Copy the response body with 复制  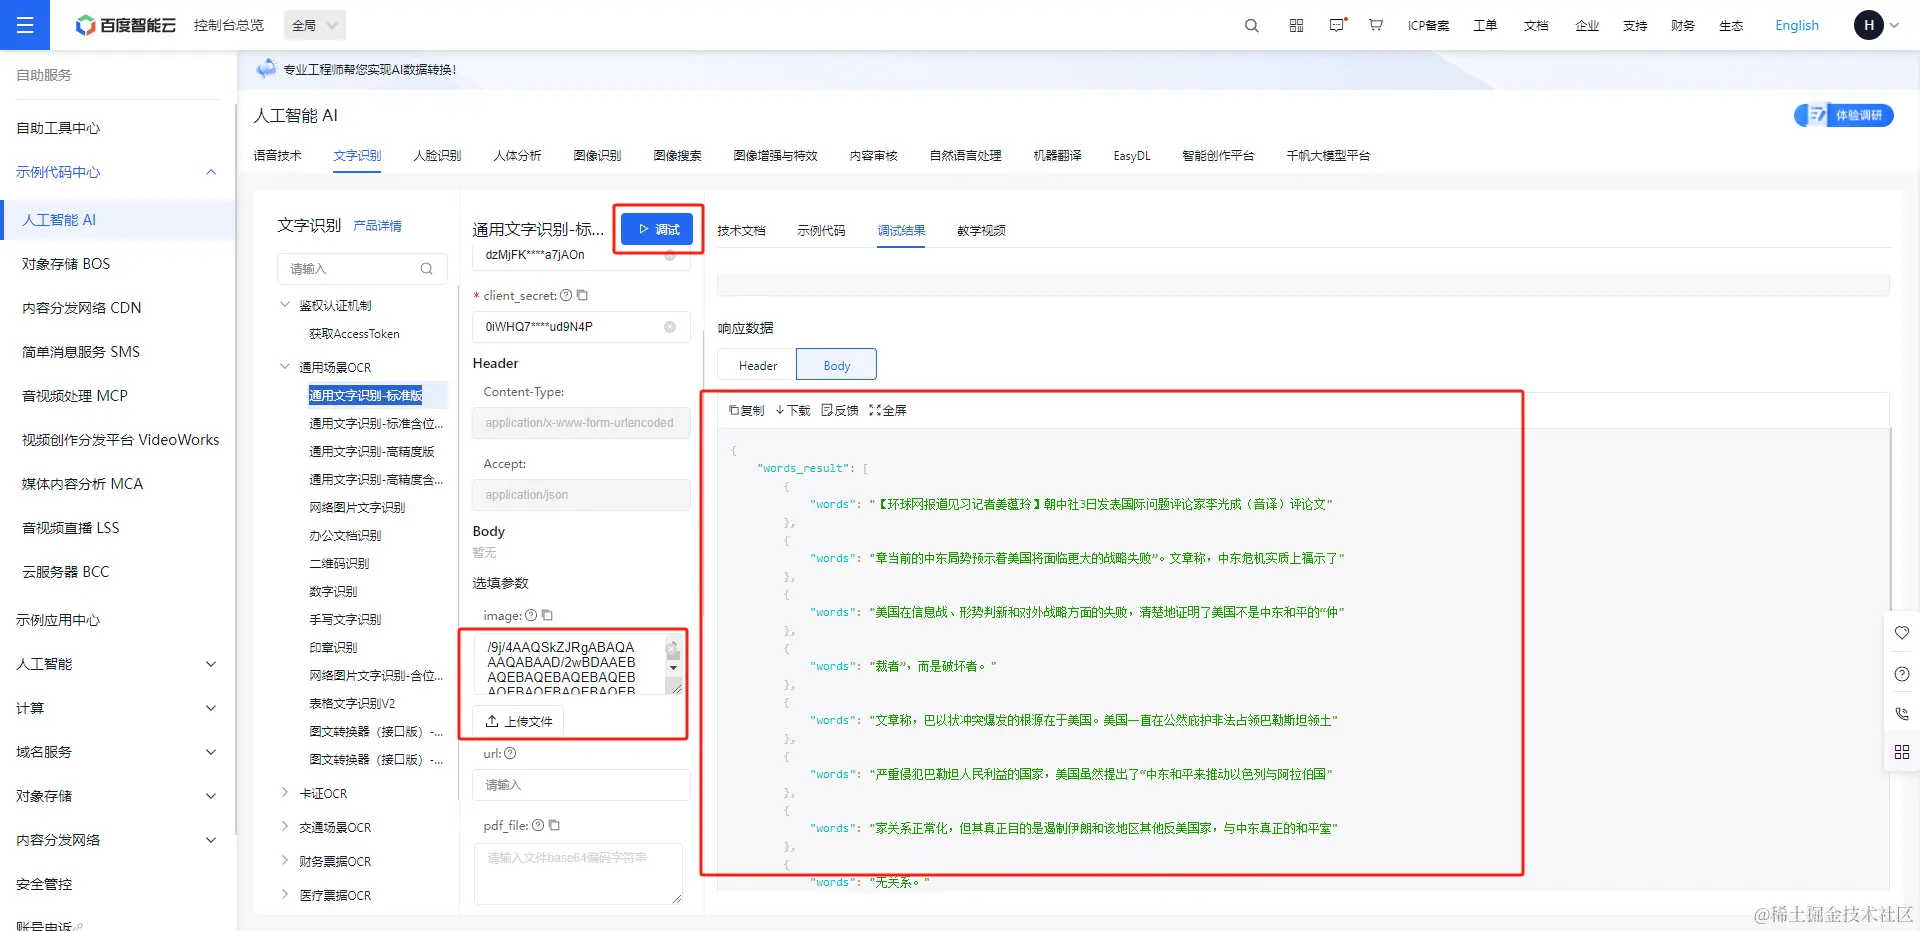coord(746,411)
